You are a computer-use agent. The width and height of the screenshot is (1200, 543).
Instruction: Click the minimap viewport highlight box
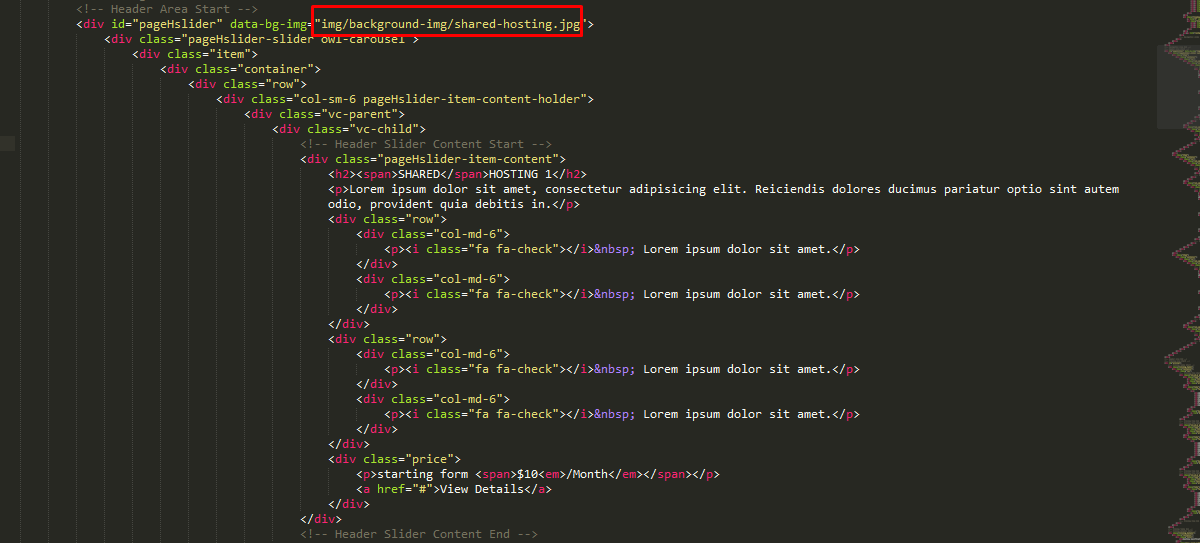pos(1178,88)
